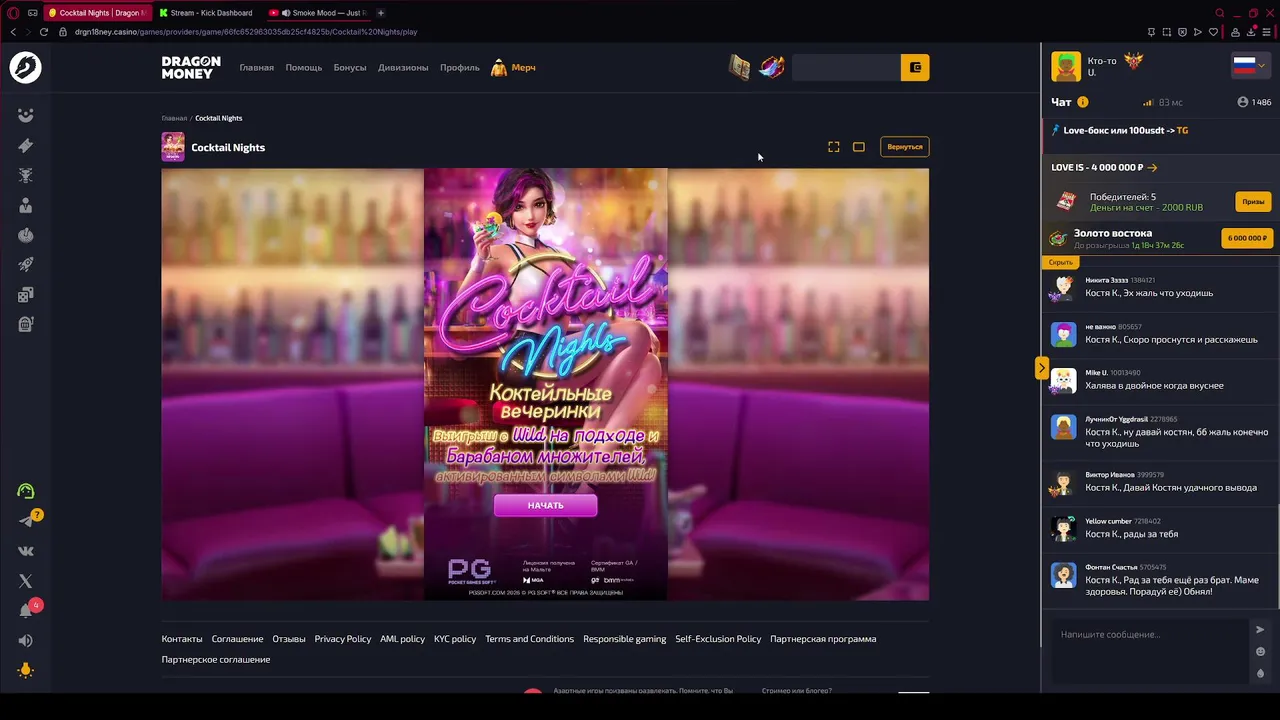
Task: Open the VK social icon
Action: (x=26, y=551)
